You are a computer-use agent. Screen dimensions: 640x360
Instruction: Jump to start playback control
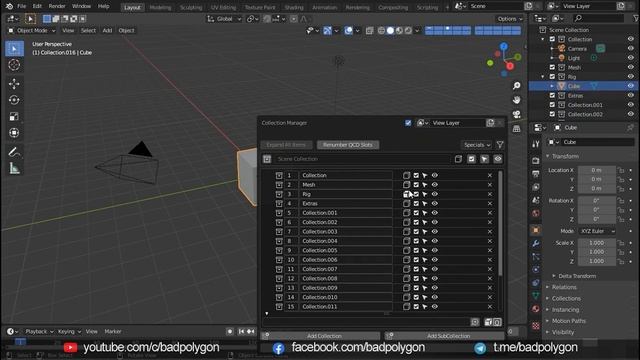(241, 331)
